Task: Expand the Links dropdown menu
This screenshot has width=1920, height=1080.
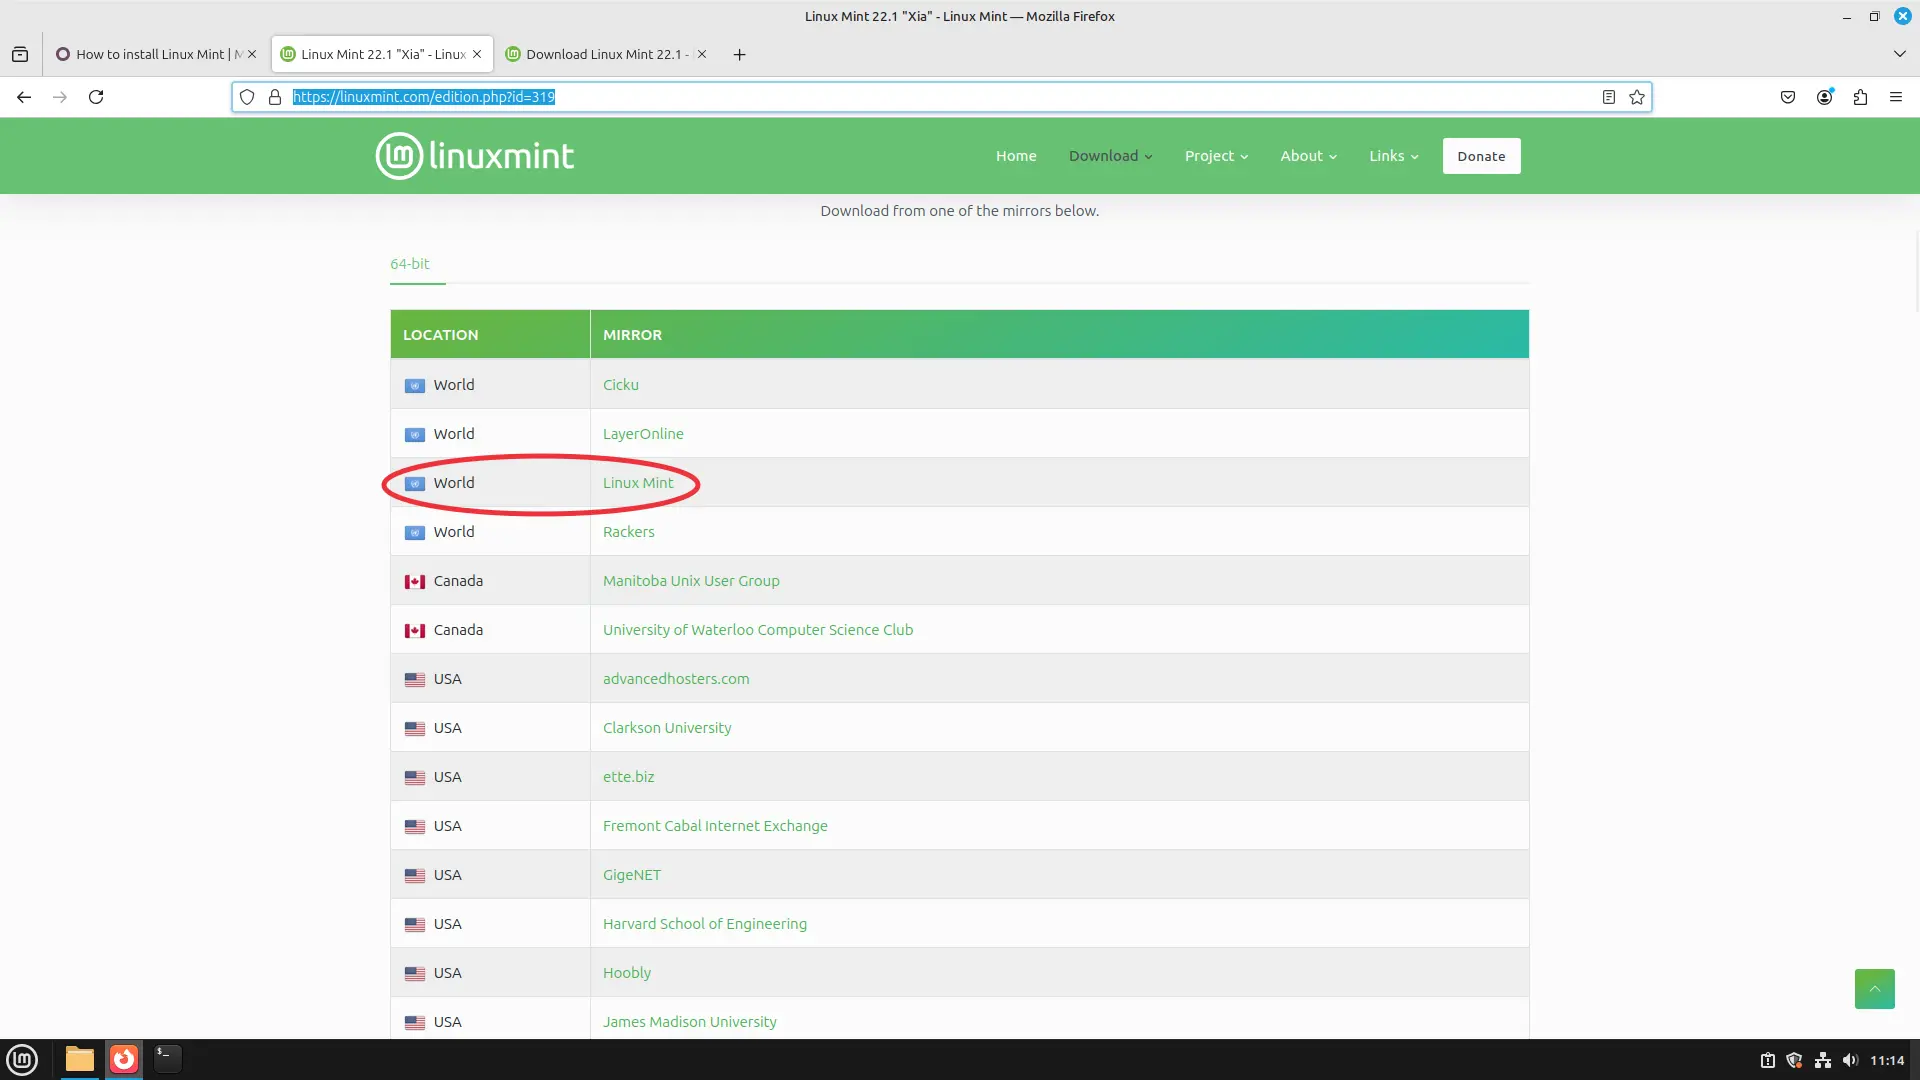Action: (x=1394, y=156)
